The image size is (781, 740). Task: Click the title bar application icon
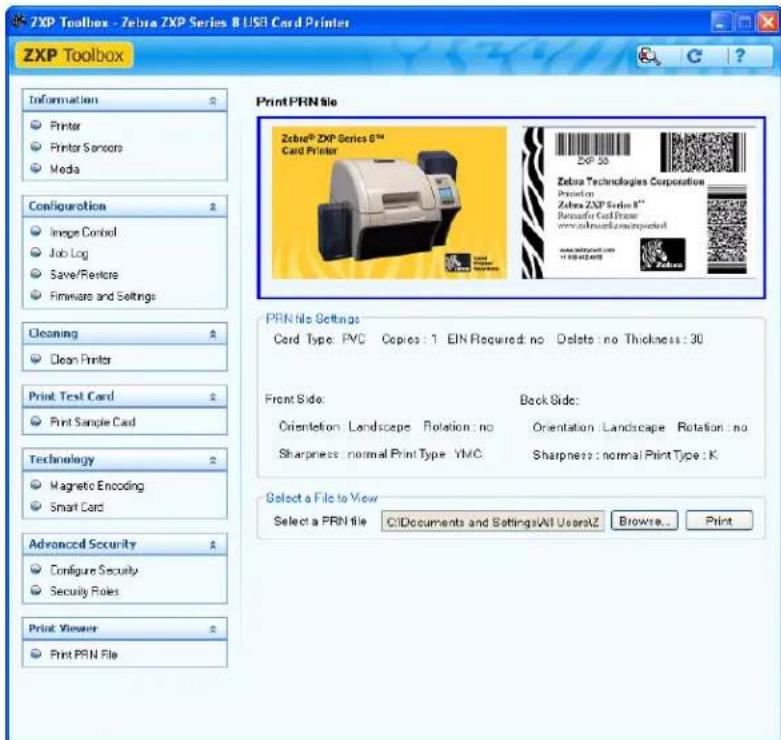click(x=19, y=21)
